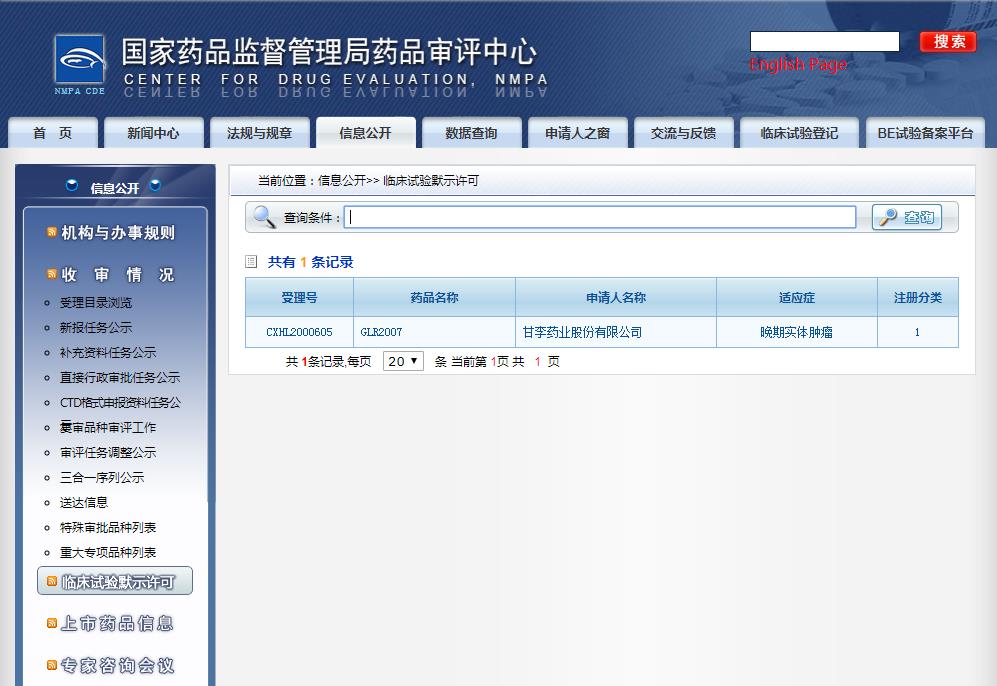Click the RSS icon next to 机构与办事规则

click(51, 233)
